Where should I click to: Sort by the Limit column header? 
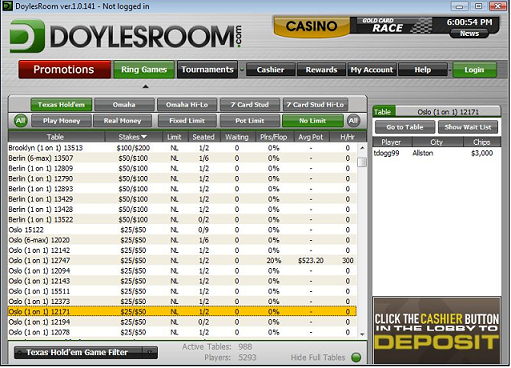click(174, 137)
